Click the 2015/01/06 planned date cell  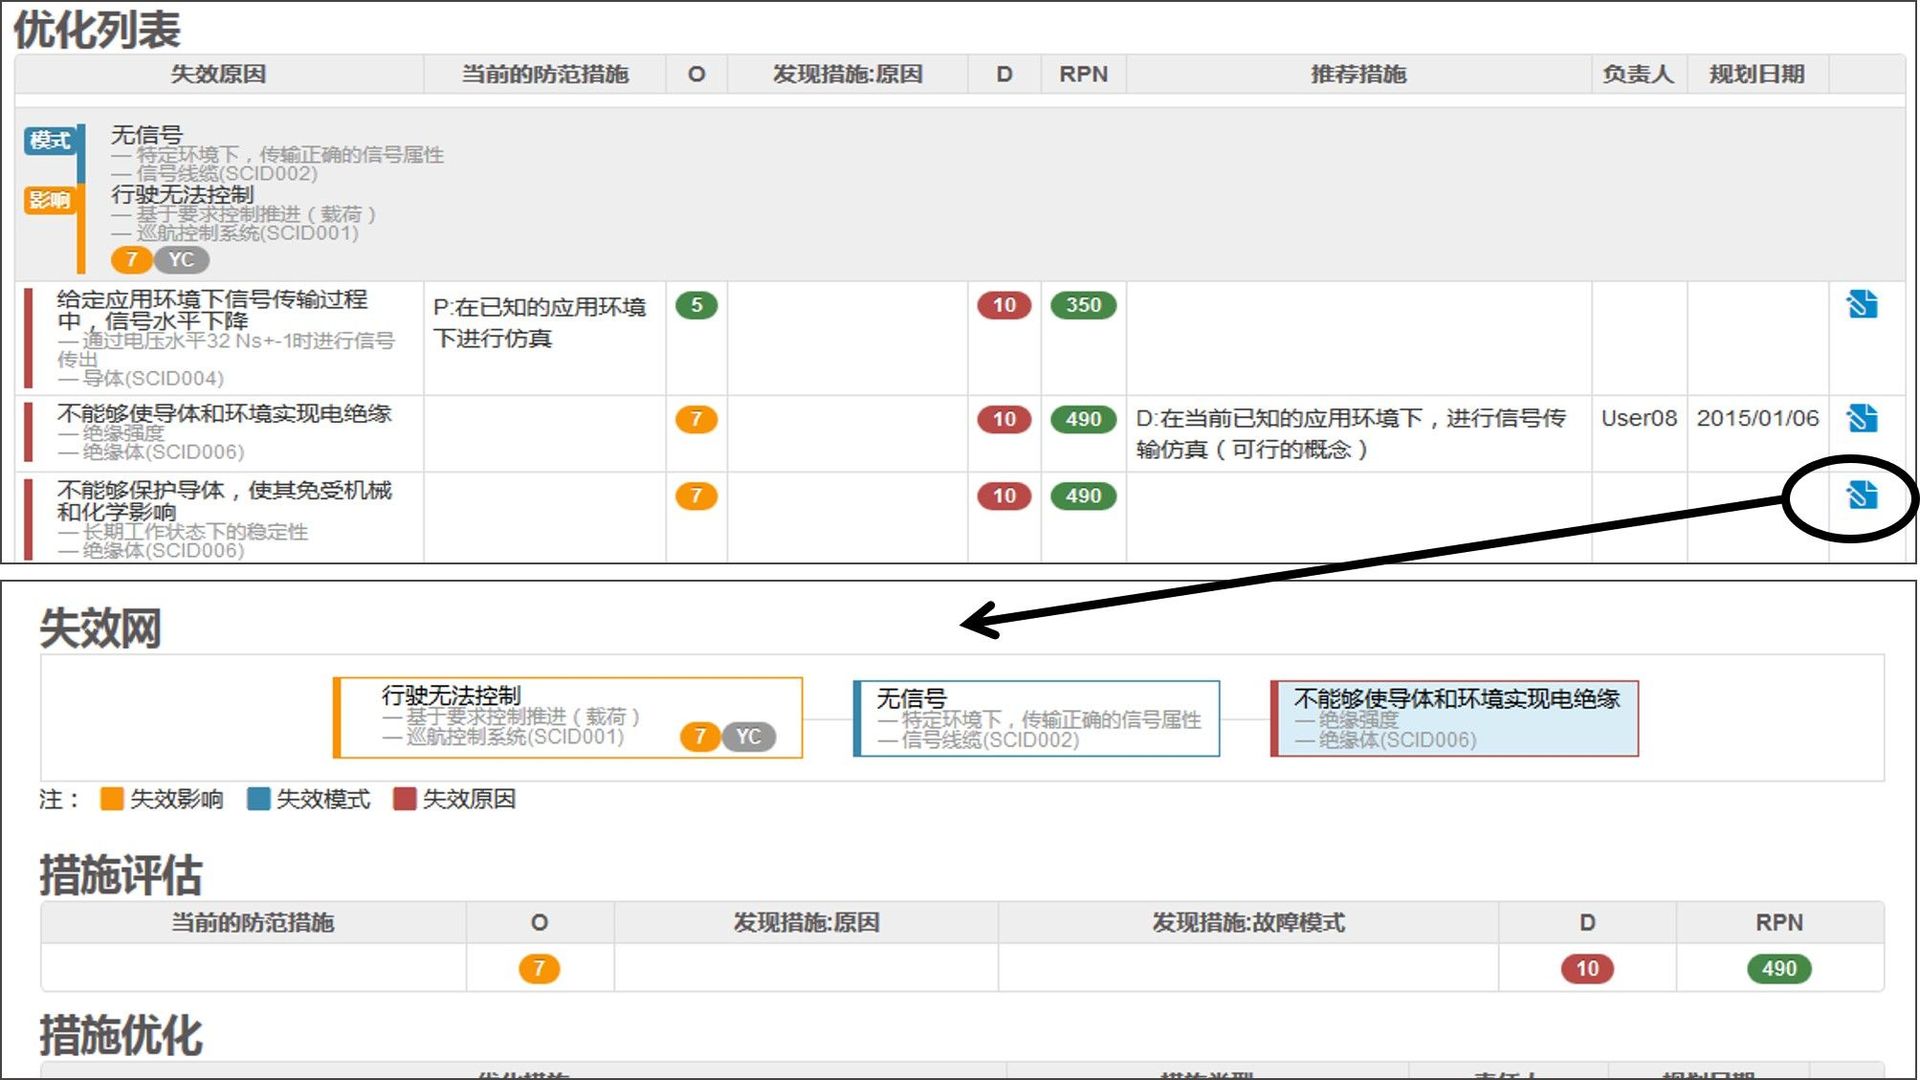coord(1757,418)
